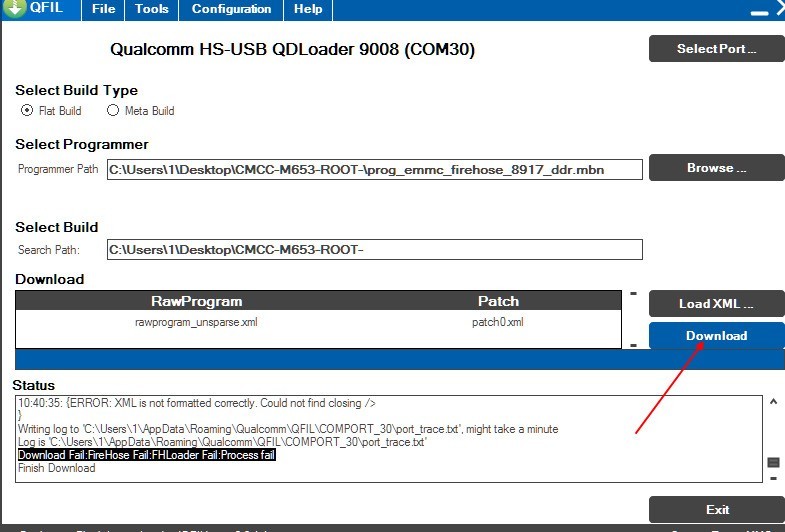Open the File menu

(x=103, y=9)
